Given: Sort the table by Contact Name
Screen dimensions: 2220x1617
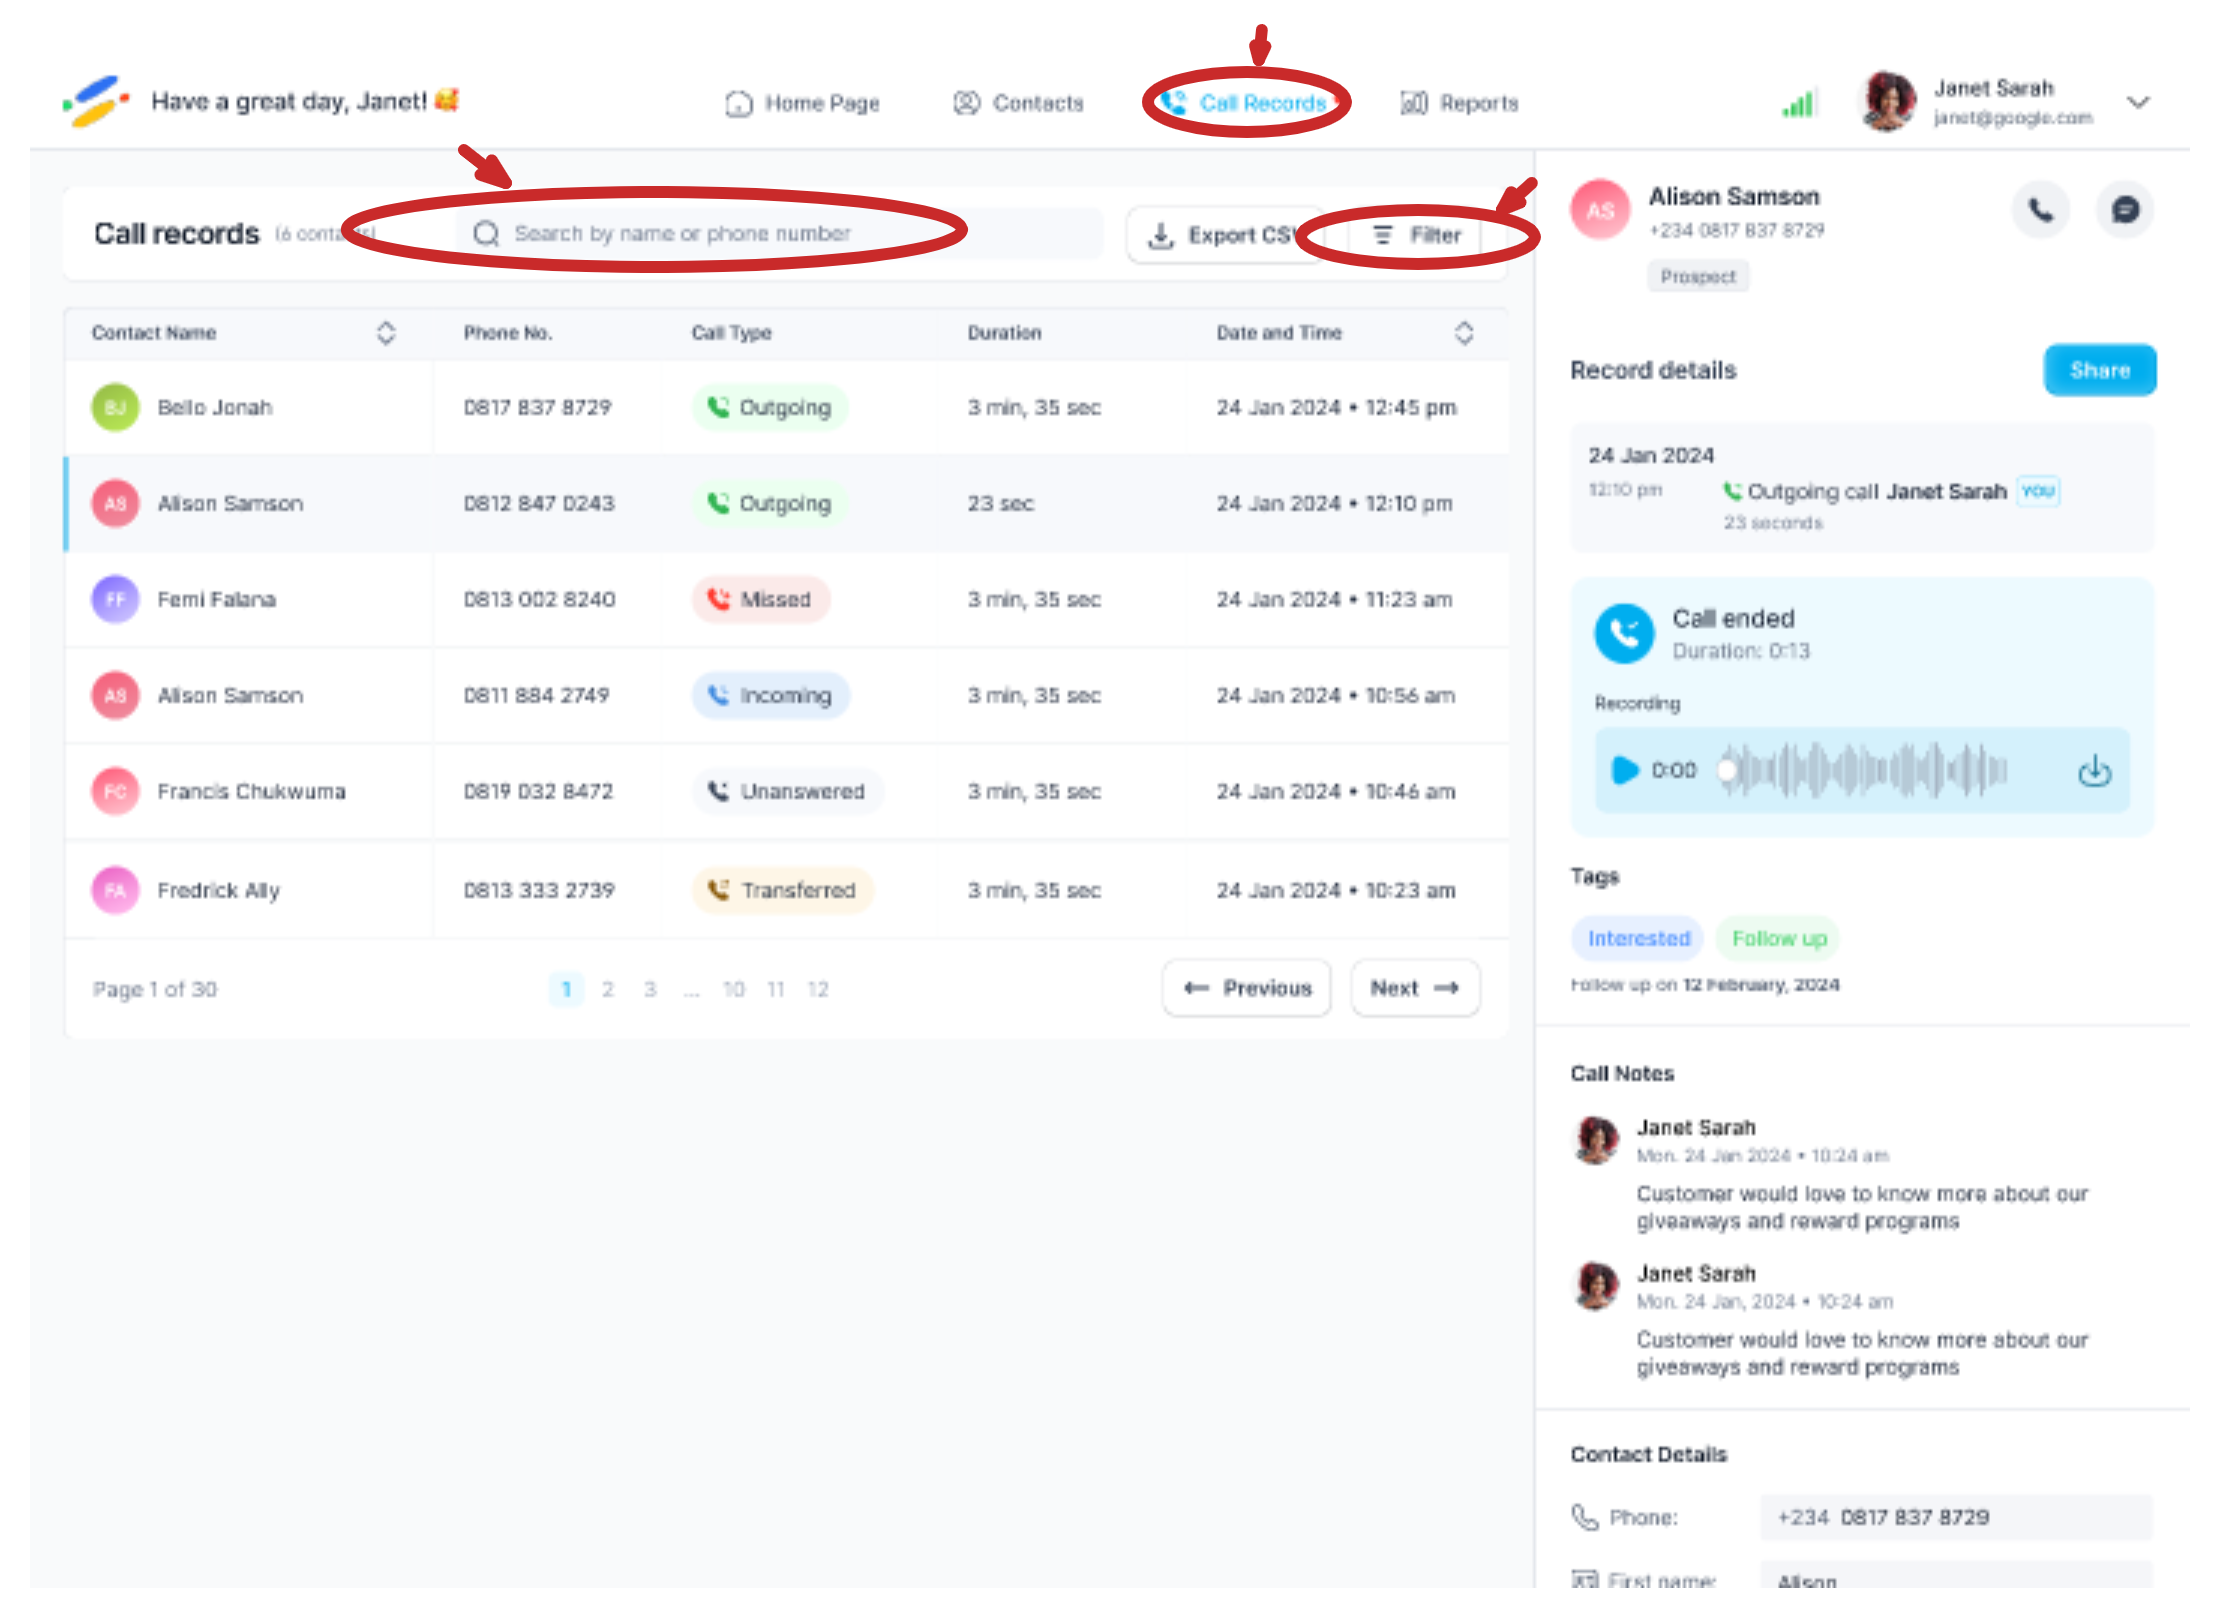Looking at the screenshot, I should (x=386, y=333).
